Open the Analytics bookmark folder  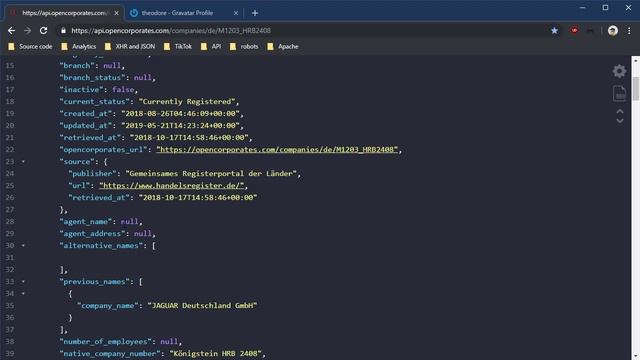click(78, 47)
